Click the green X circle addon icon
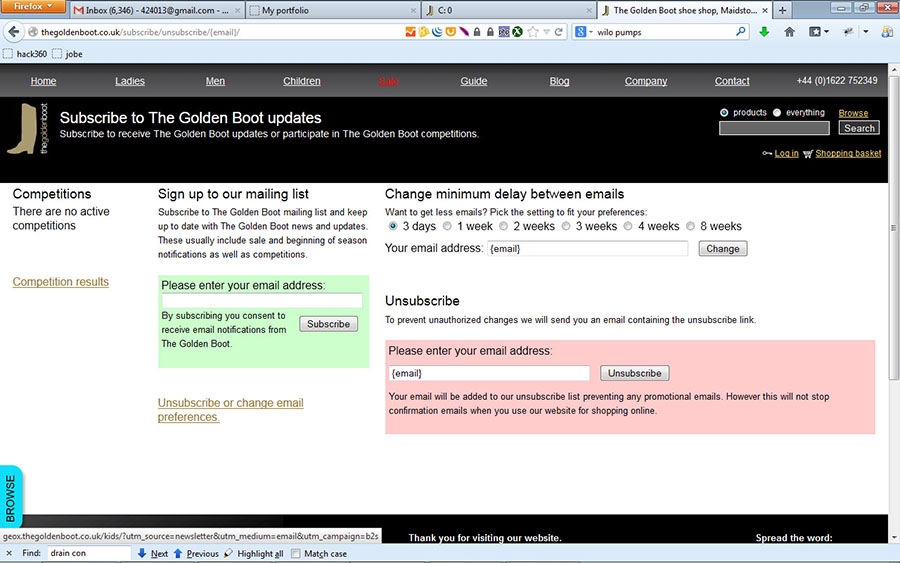Viewport: 900px width, 563px height. point(517,32)
